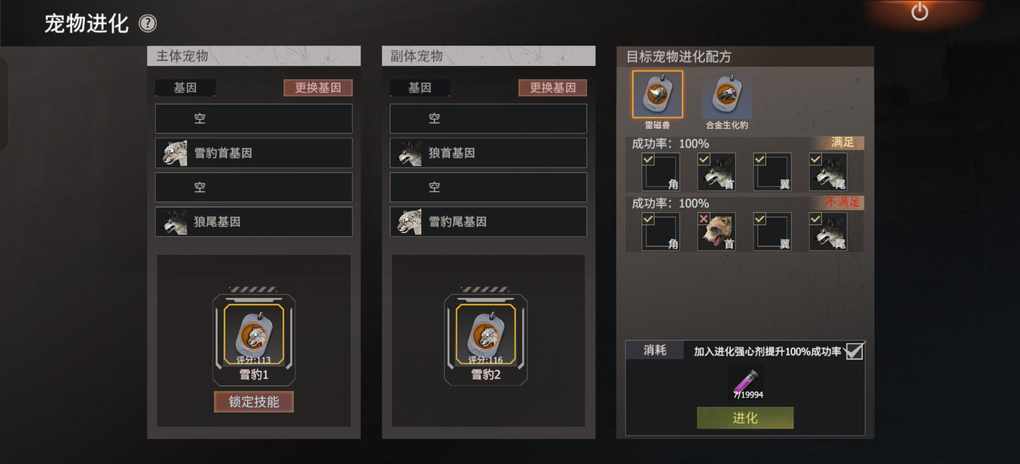Select the 雪豹1 main pet tag icon
1020x464 pixels.
pos(253,334)
